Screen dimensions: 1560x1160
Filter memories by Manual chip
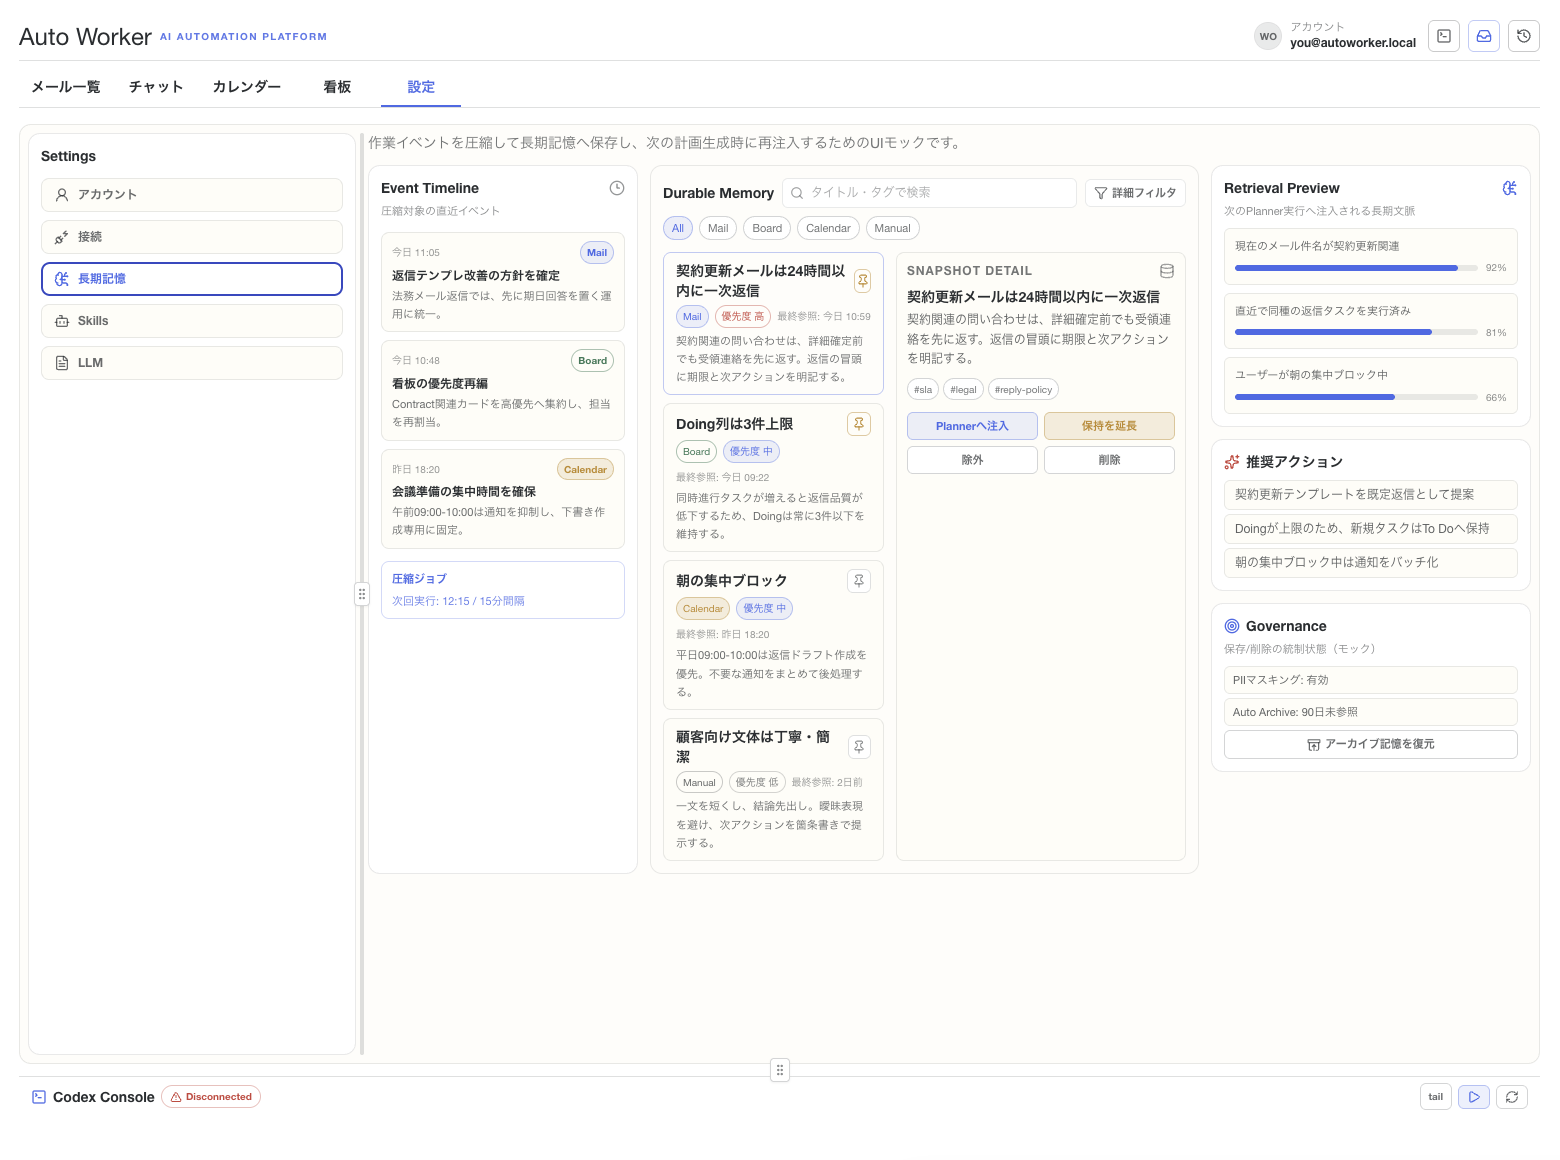pos(892,228)
